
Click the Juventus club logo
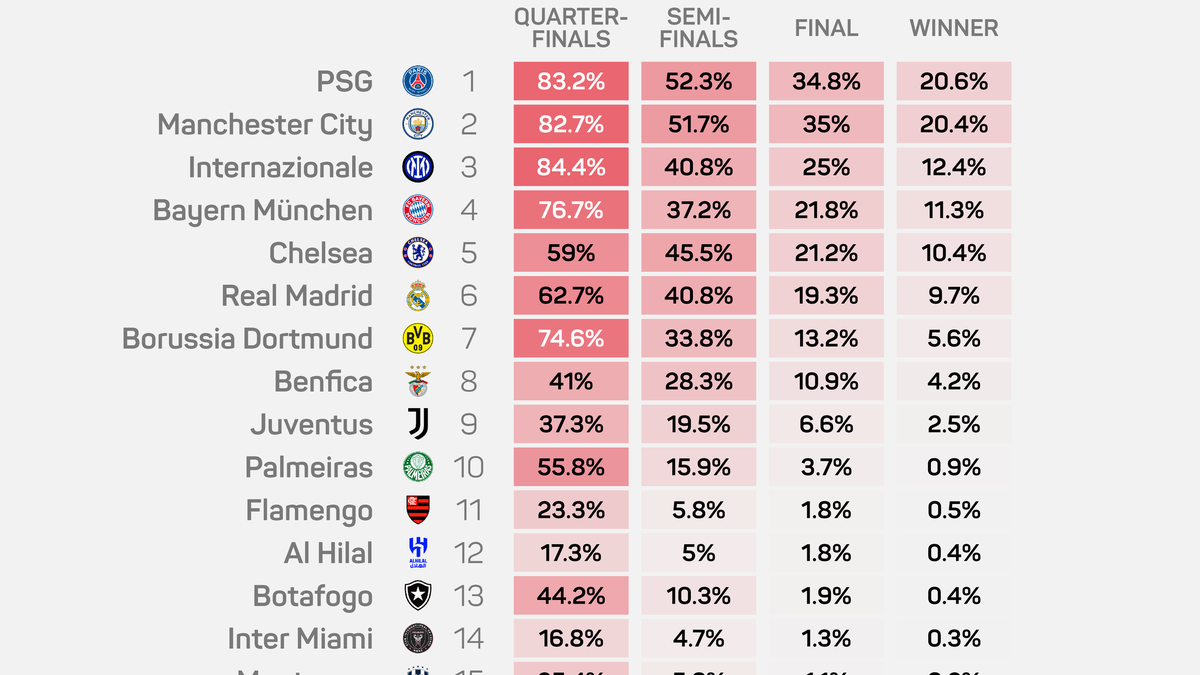[x=418, y=425]
